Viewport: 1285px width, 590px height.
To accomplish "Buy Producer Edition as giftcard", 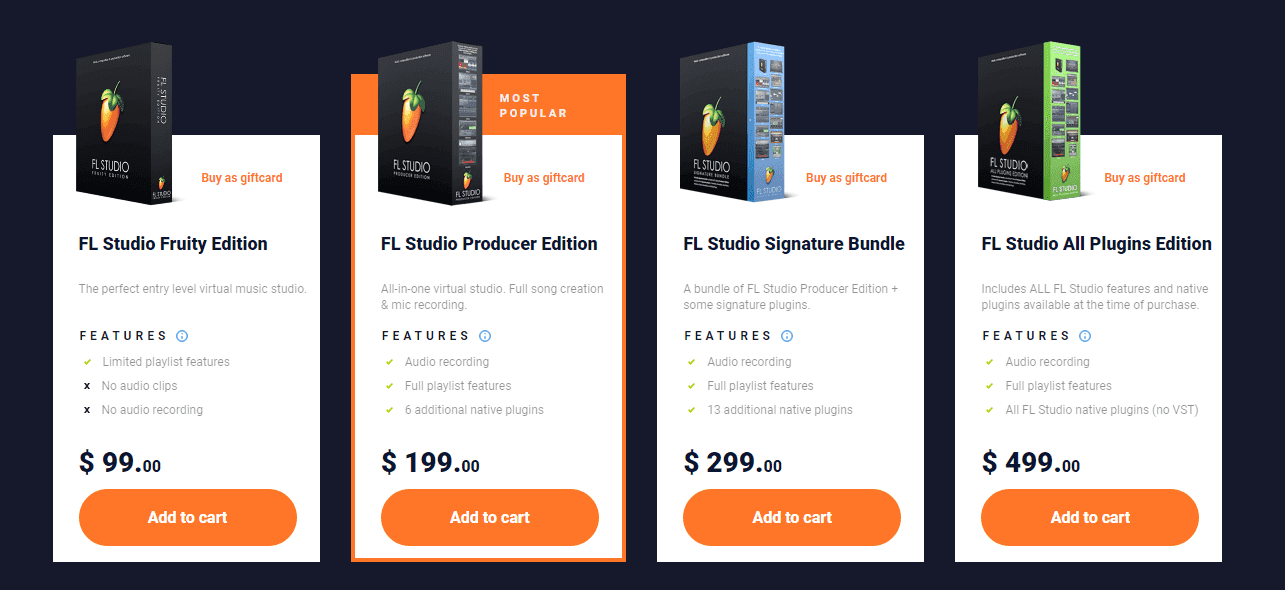I will click(544, 178).
